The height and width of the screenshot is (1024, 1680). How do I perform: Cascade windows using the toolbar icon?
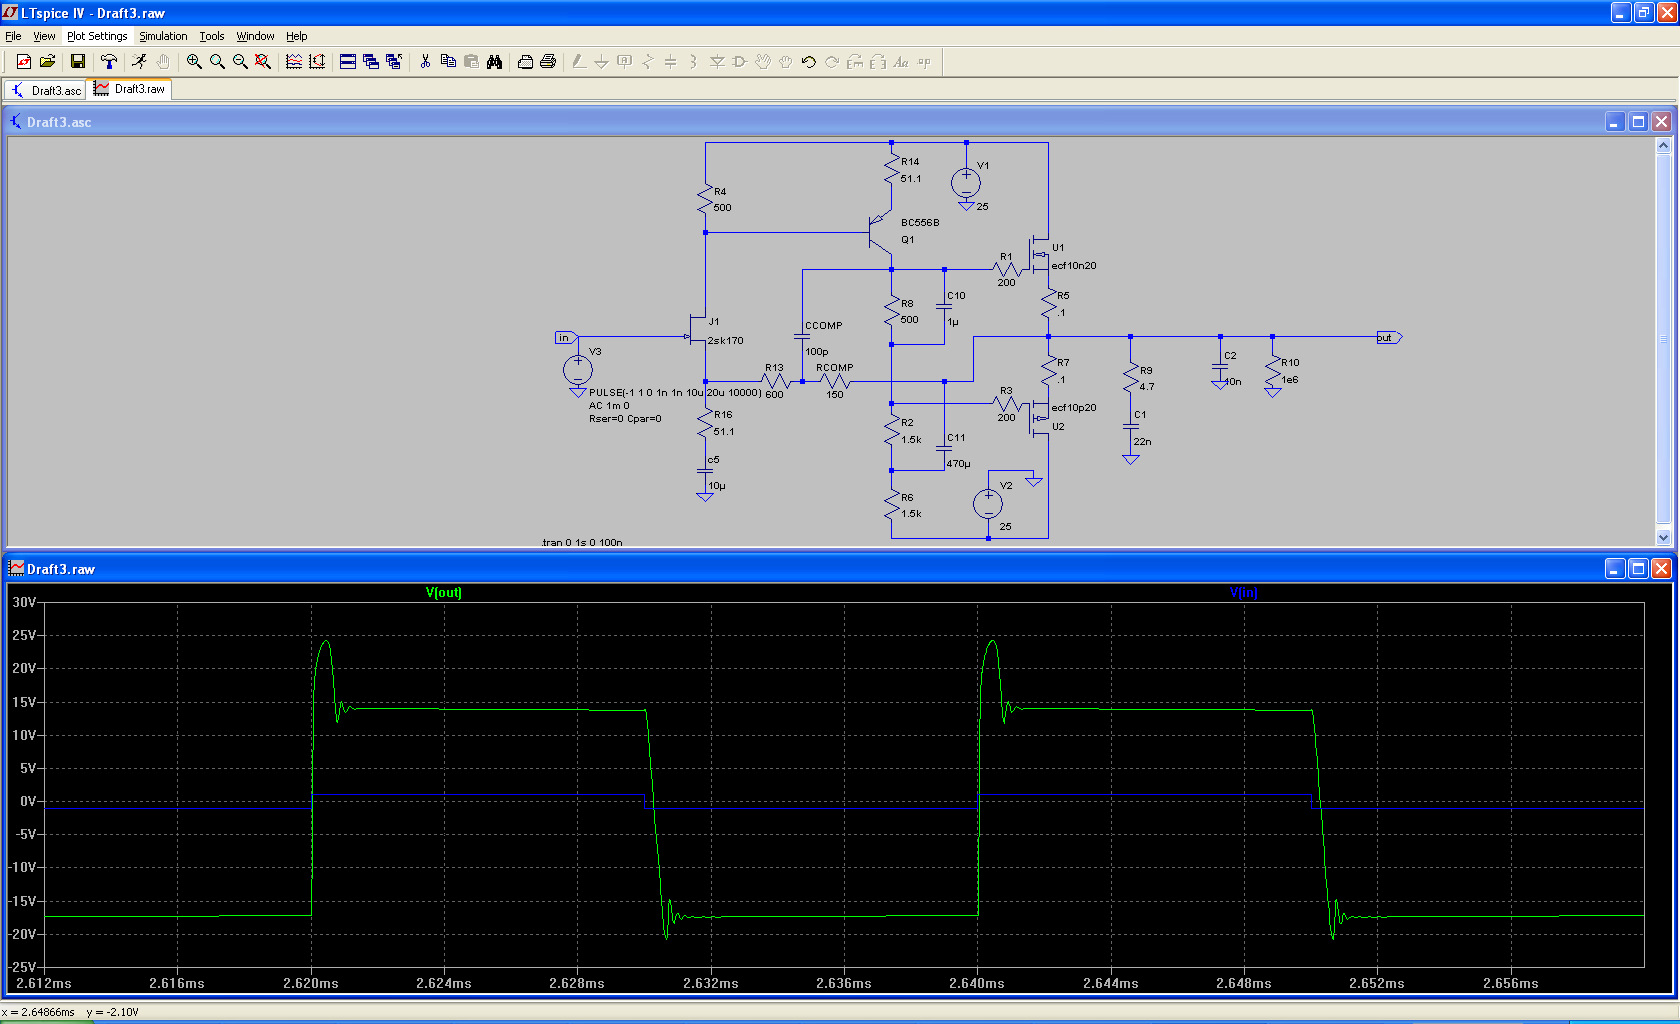click(371, 62)
